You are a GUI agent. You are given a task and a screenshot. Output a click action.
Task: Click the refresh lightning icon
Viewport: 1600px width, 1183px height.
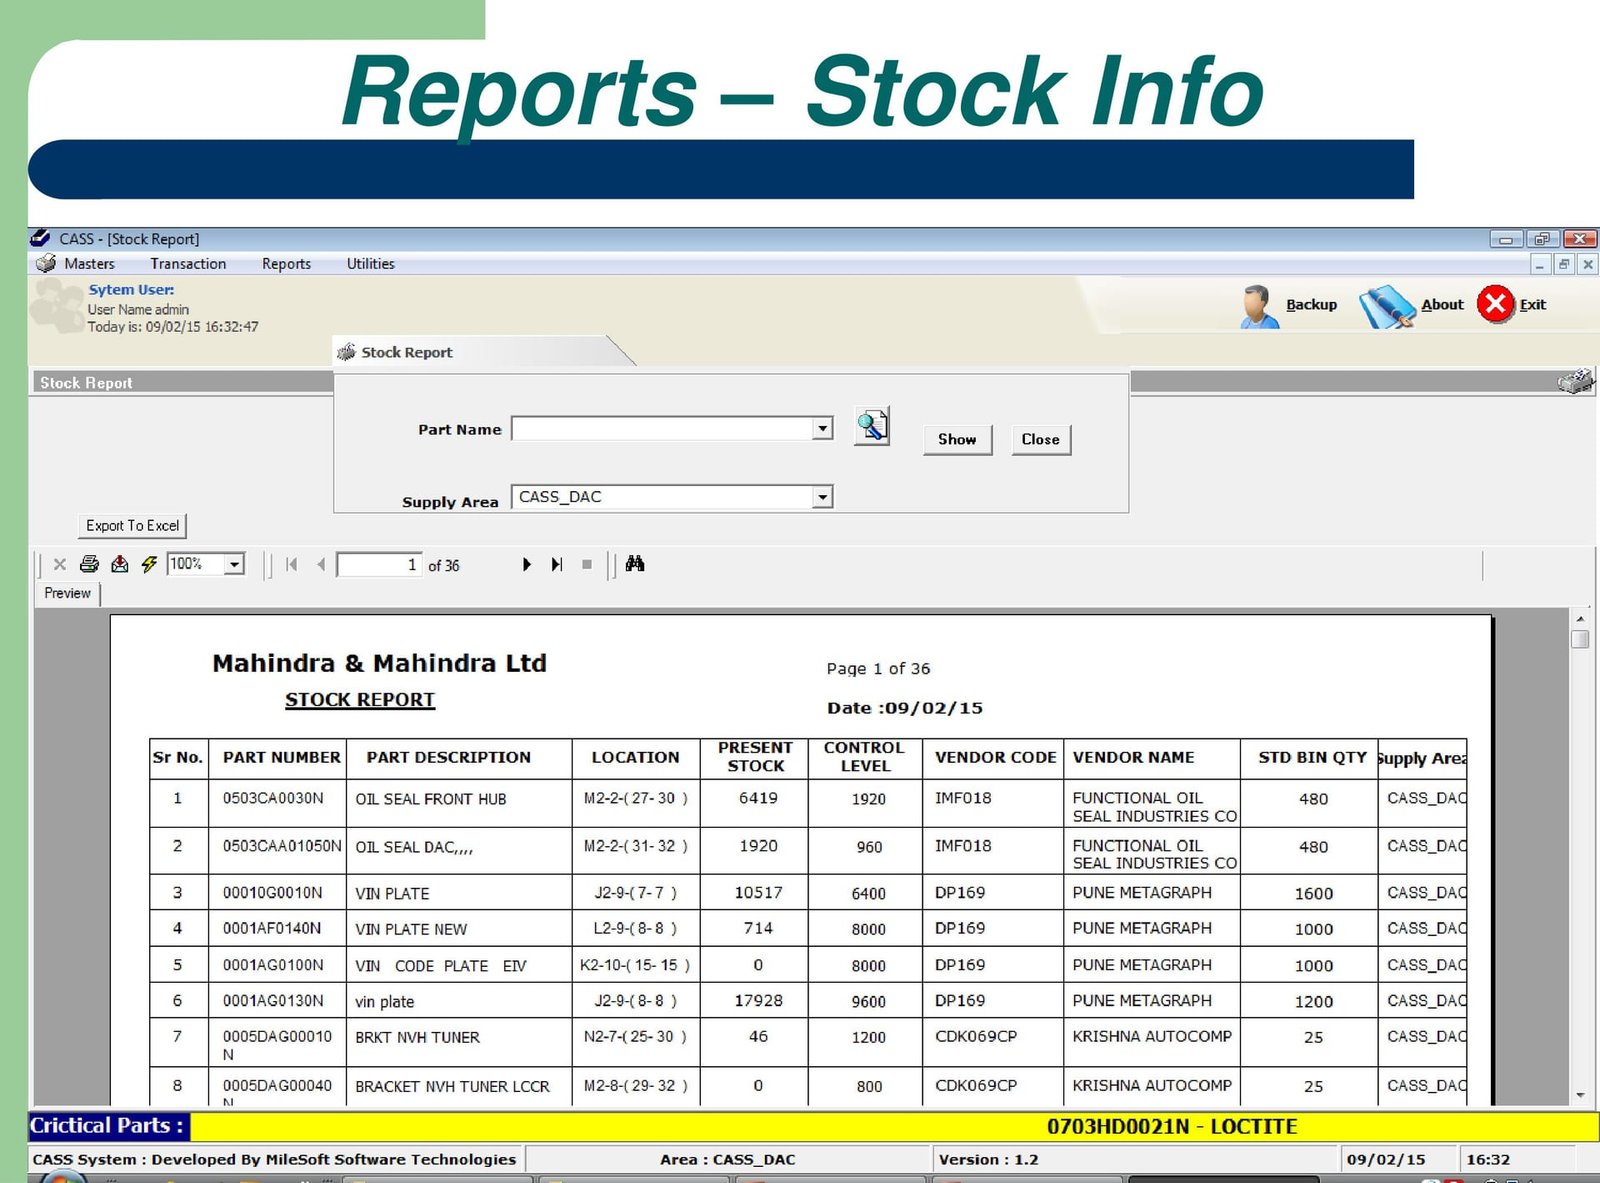pyautogui.click(x=149, y=564)
